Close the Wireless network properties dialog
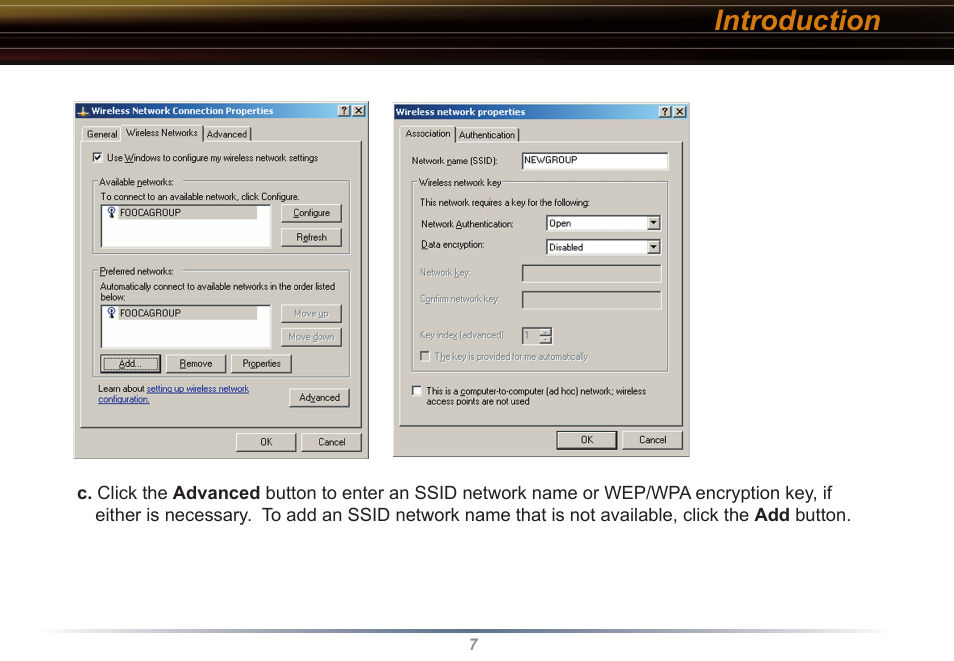 coord(680,111)
